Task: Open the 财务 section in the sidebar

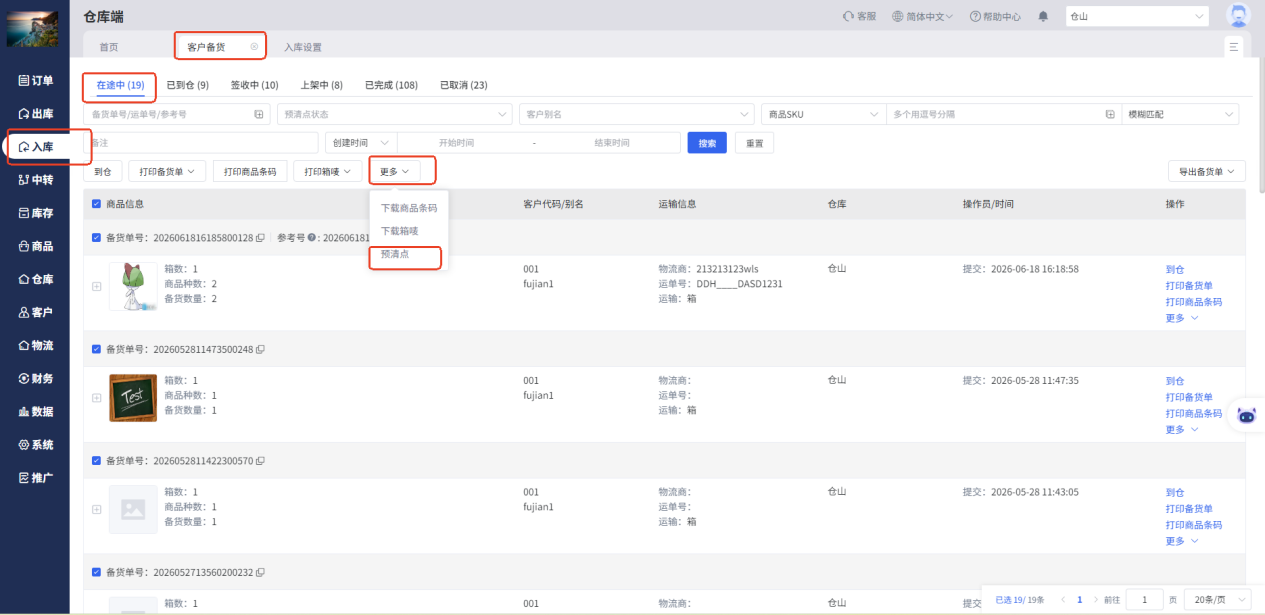Action: coord(36,378)
